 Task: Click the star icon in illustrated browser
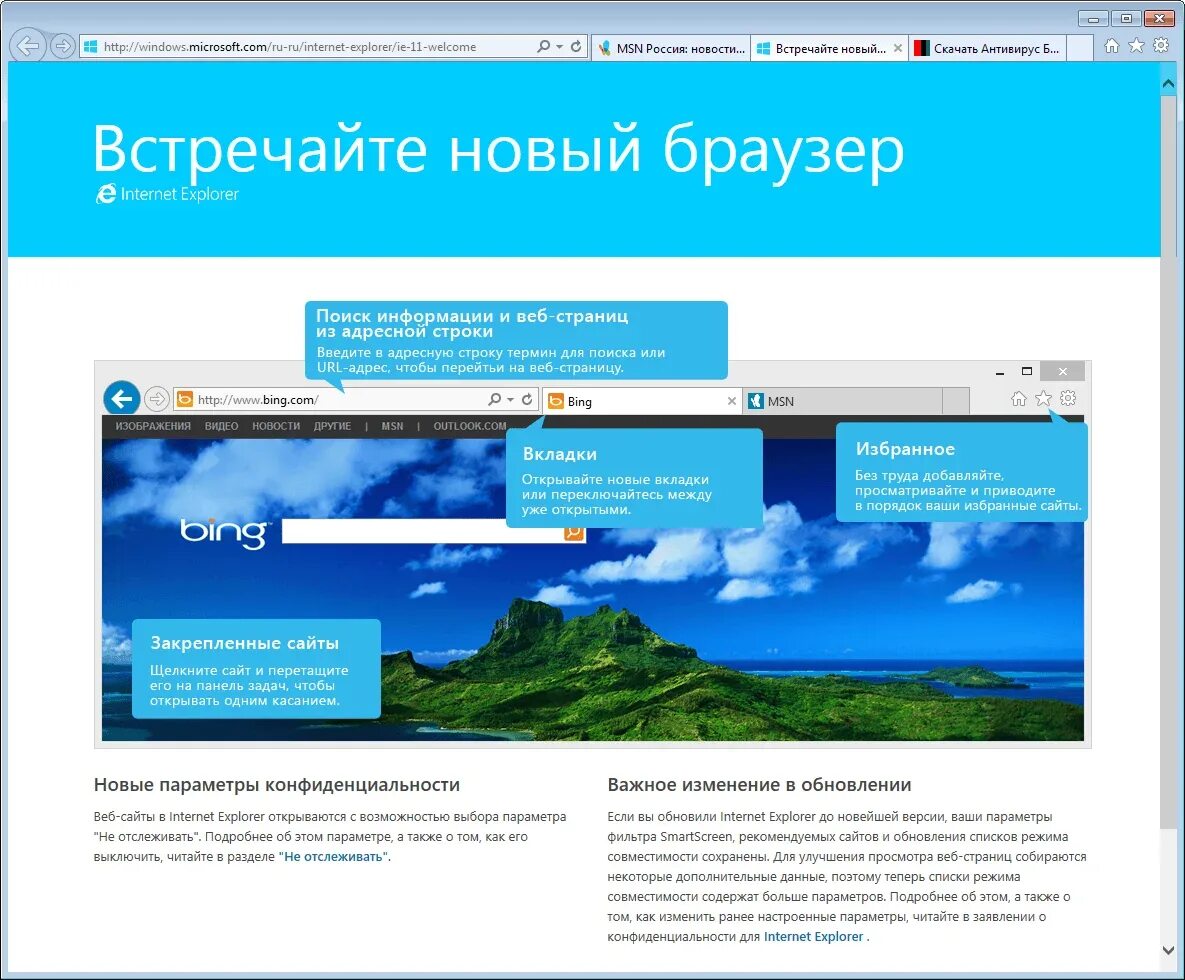(x=1044, y=398)
